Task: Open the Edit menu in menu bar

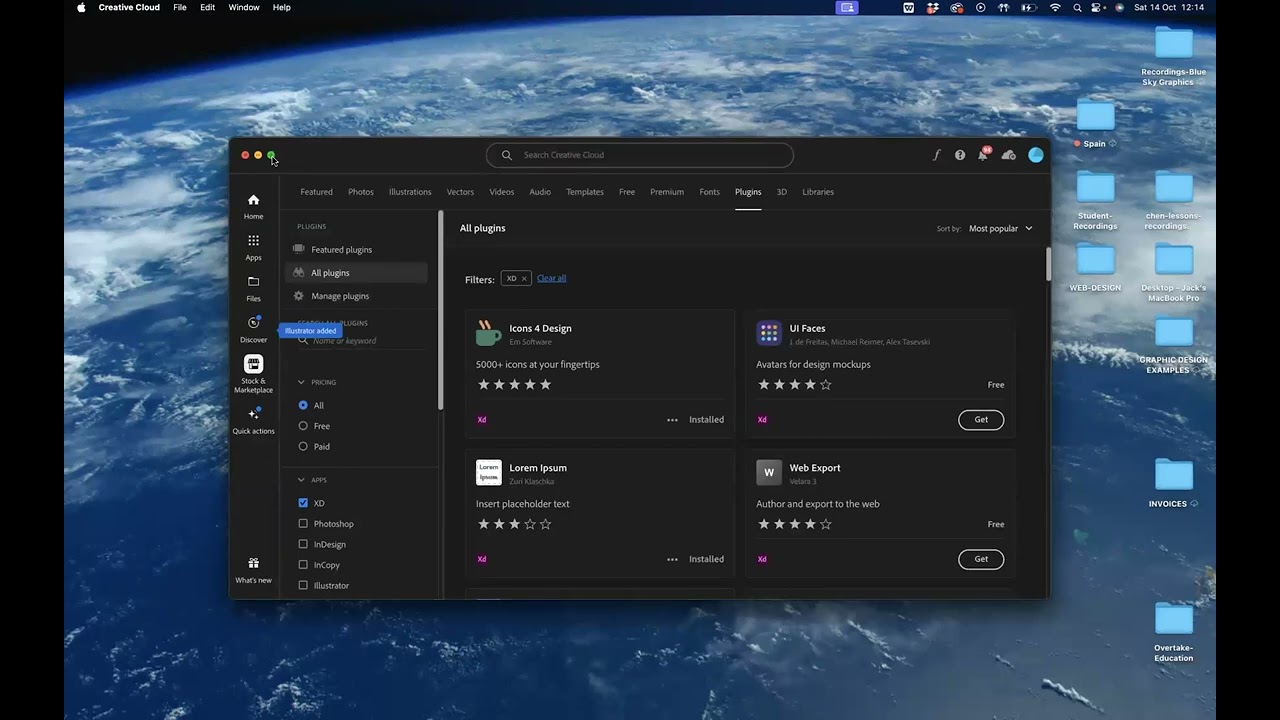Action: point(207,7)
